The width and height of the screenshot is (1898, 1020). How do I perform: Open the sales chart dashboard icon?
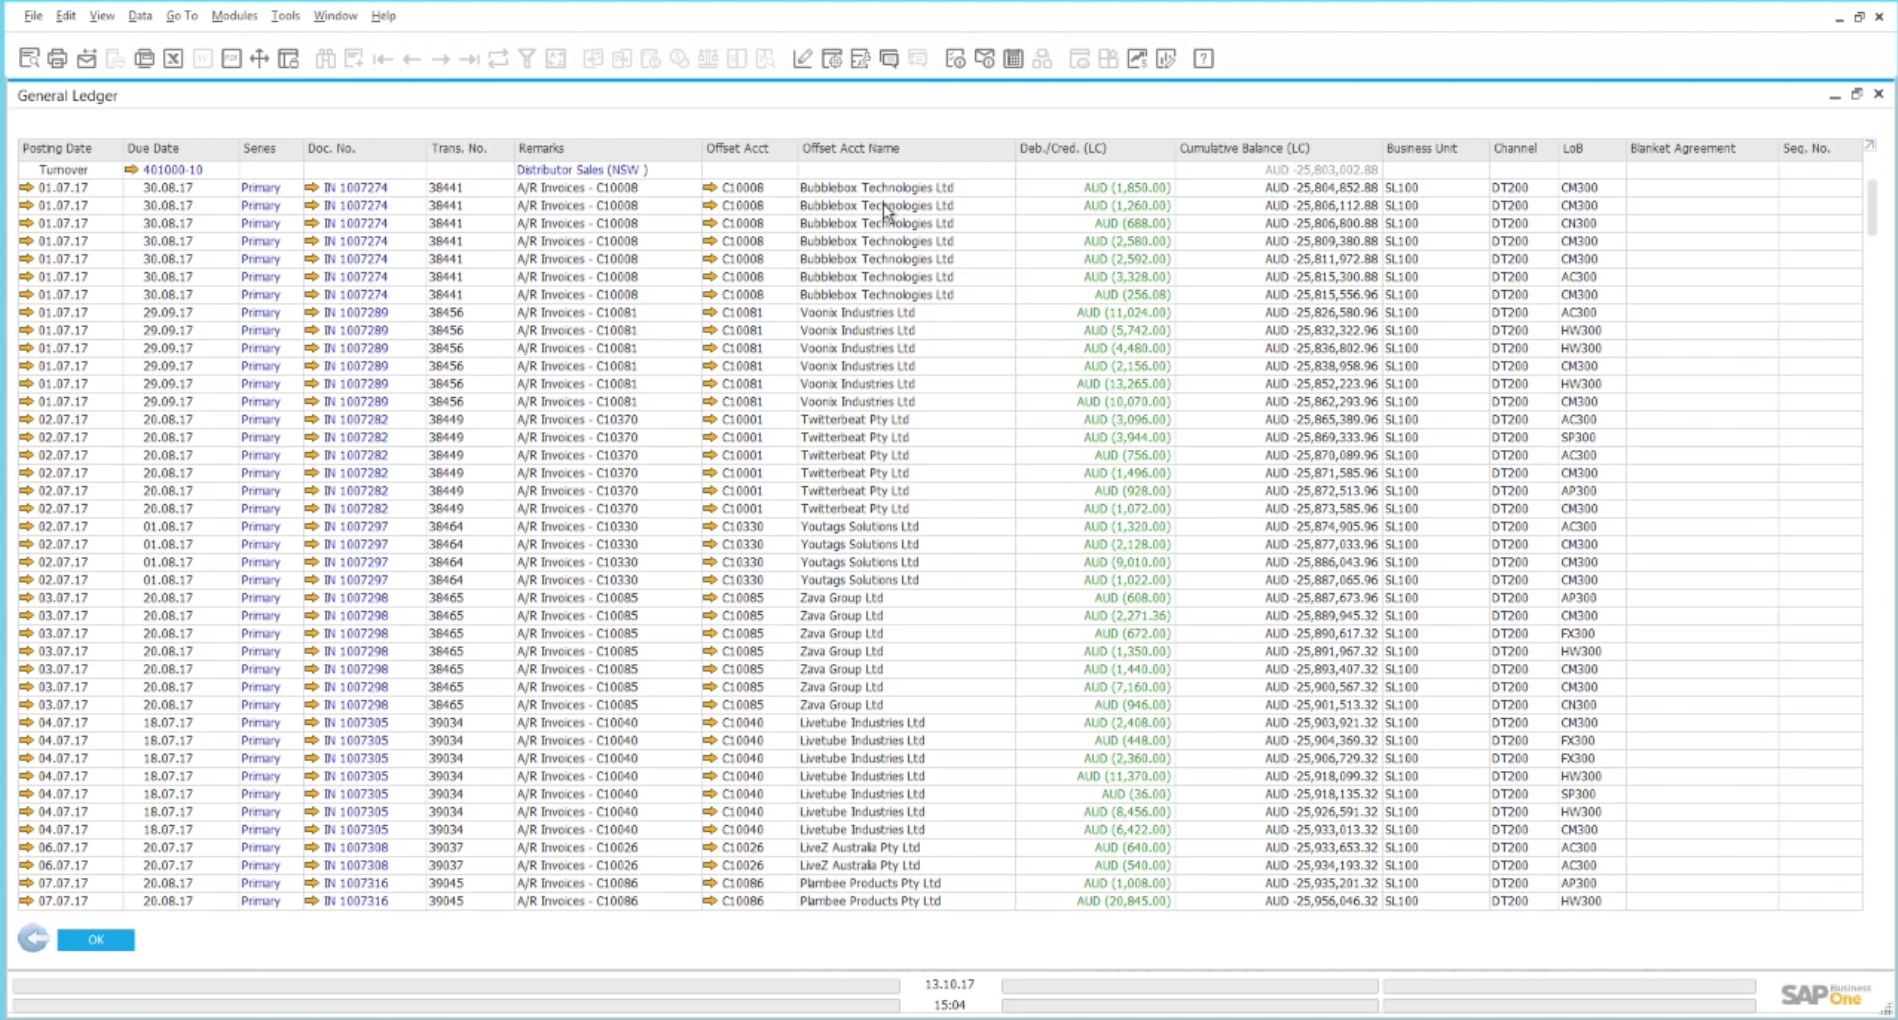pyautogui.click(x=1137, y=59)
